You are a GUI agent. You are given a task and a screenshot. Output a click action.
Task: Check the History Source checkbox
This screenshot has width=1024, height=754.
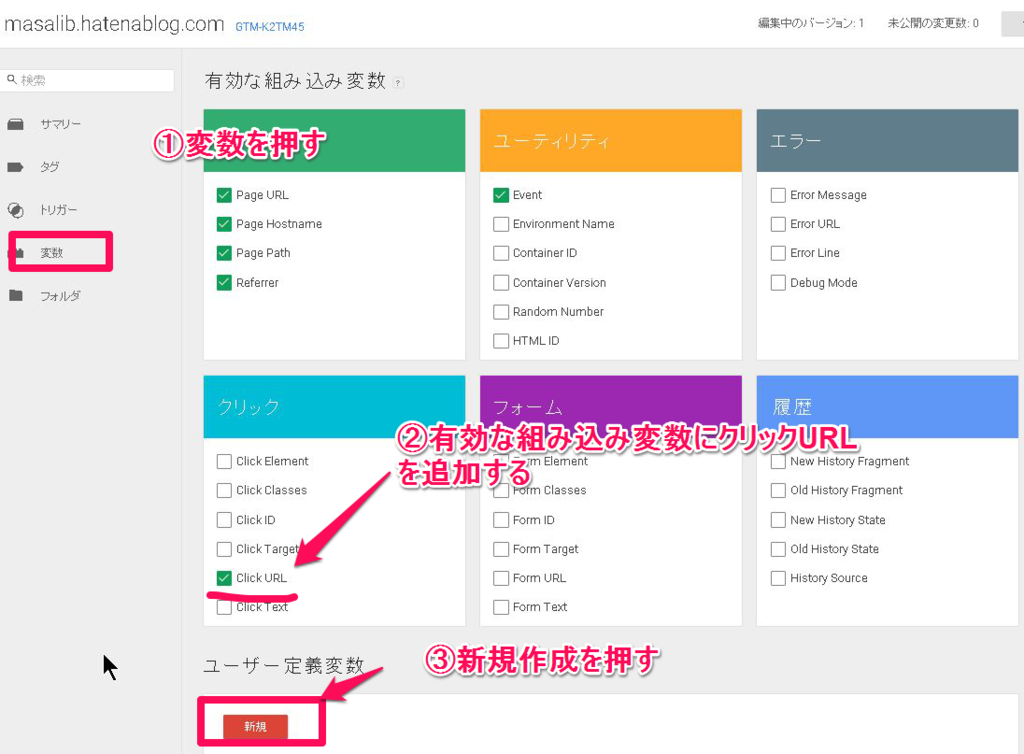point(778,578)
